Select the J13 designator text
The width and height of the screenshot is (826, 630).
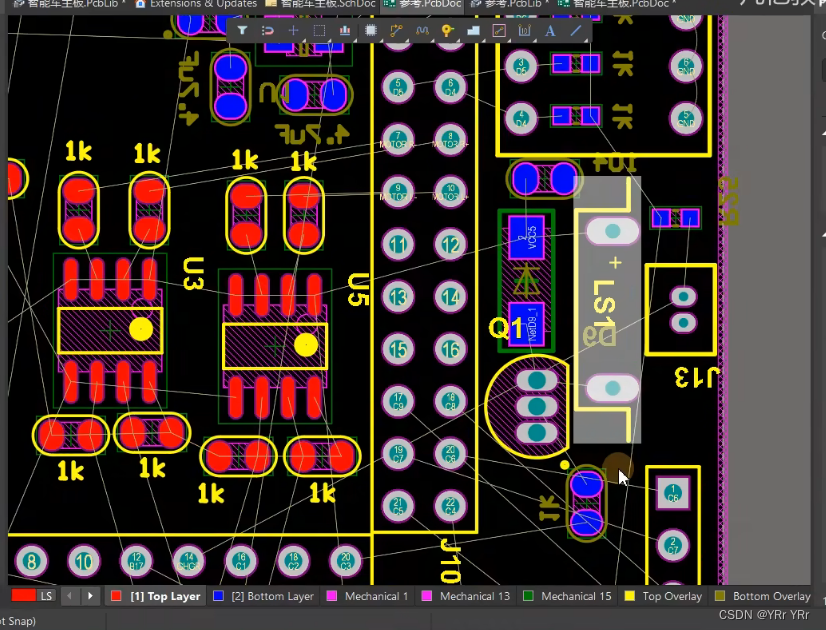click(697, 377)
